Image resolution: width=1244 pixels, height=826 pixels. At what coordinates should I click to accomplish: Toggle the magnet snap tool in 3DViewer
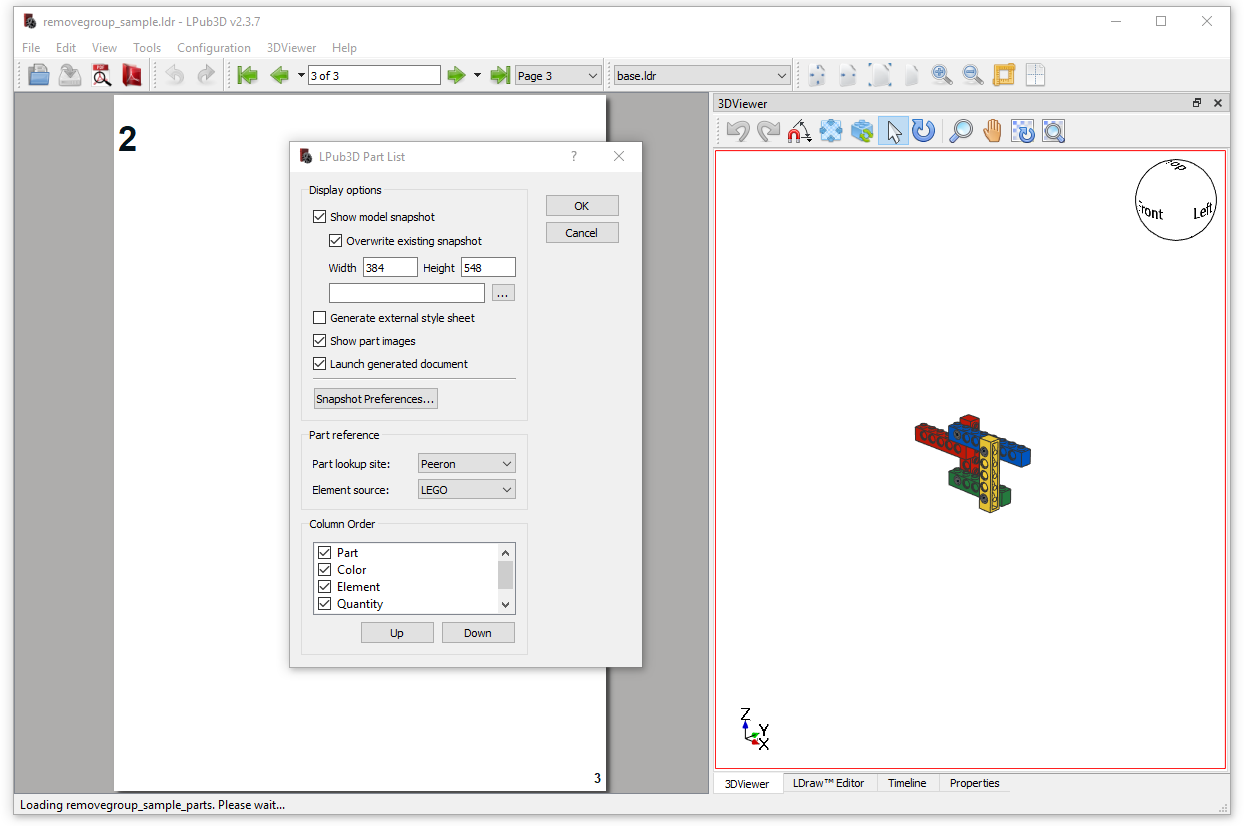[797, 131]
